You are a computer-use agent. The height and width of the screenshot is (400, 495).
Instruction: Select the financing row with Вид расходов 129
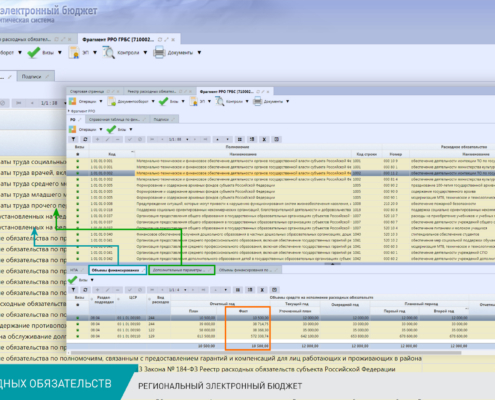281,336
